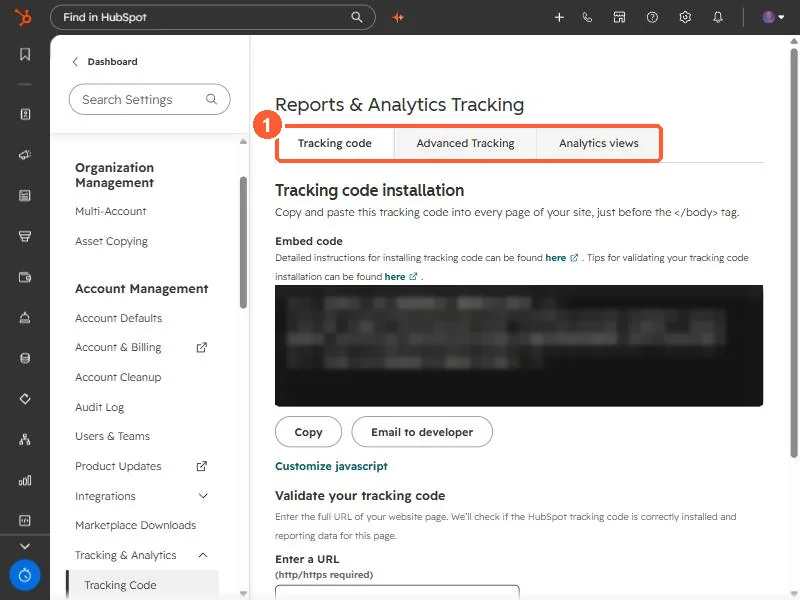Open Audit Log settings
This screenshot has width=800, height=600.
click(x=99, y=407)
